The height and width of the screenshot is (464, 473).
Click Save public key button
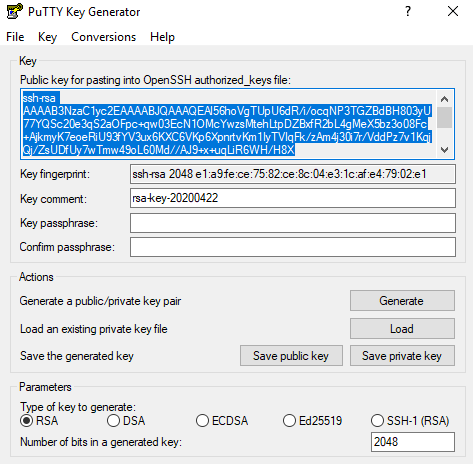(291, 356)
